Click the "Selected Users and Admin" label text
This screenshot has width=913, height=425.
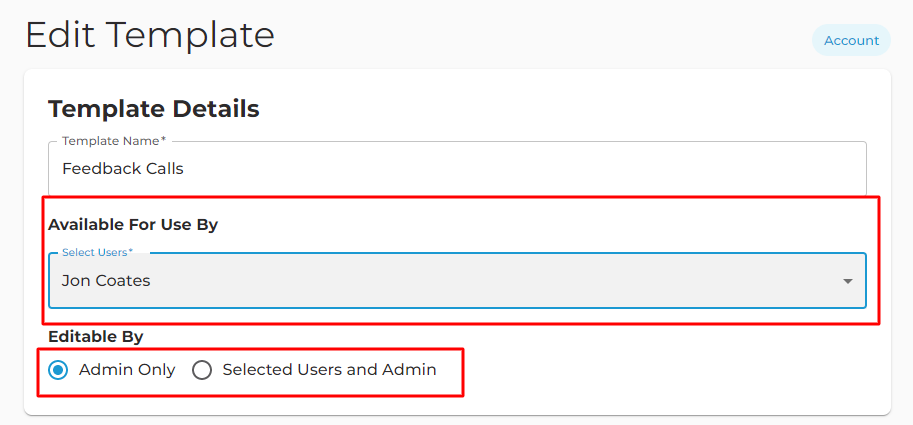click(x=330, y=370)
